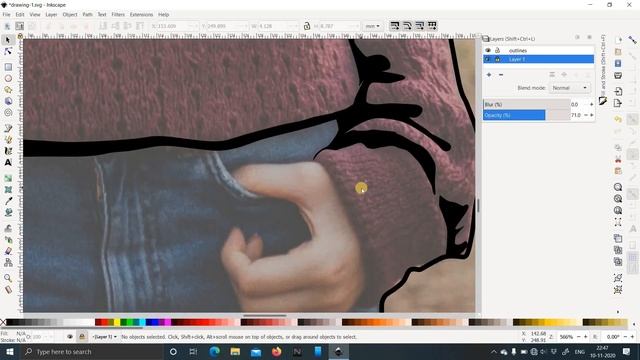Choose the Spray tool
Viewport: 640px width, 360px height.
click(8, 240)
